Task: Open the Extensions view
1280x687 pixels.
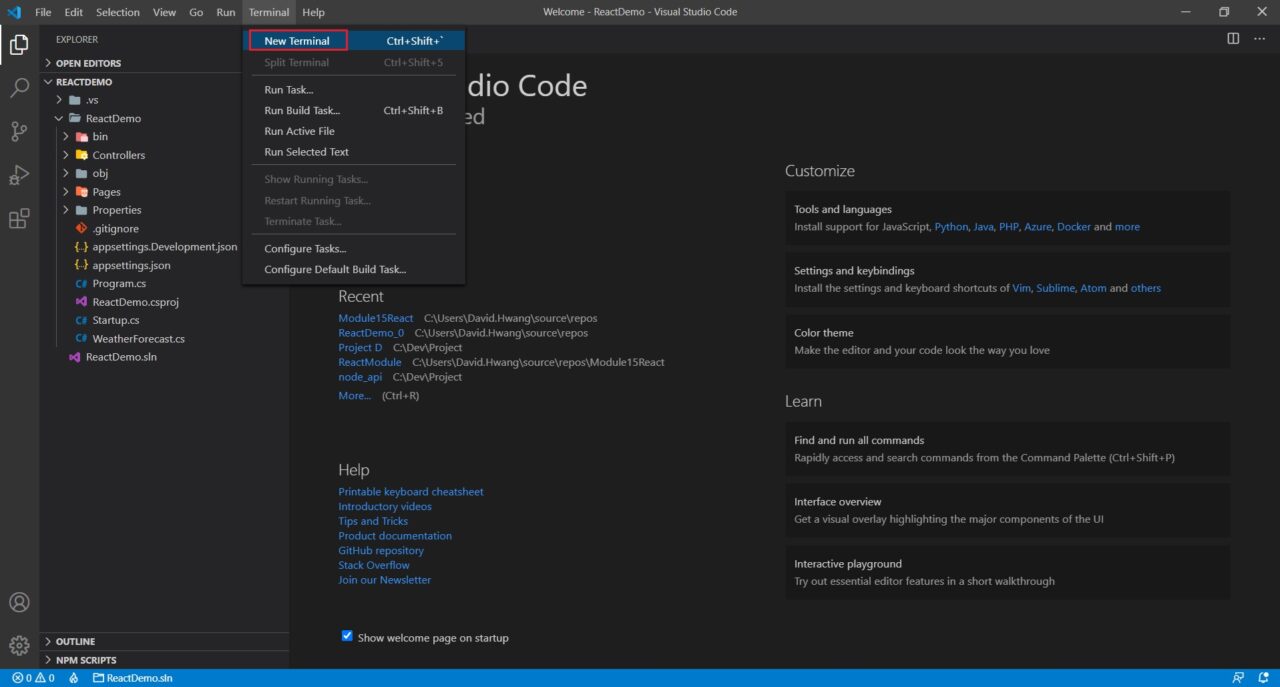Action: [20, 218]
